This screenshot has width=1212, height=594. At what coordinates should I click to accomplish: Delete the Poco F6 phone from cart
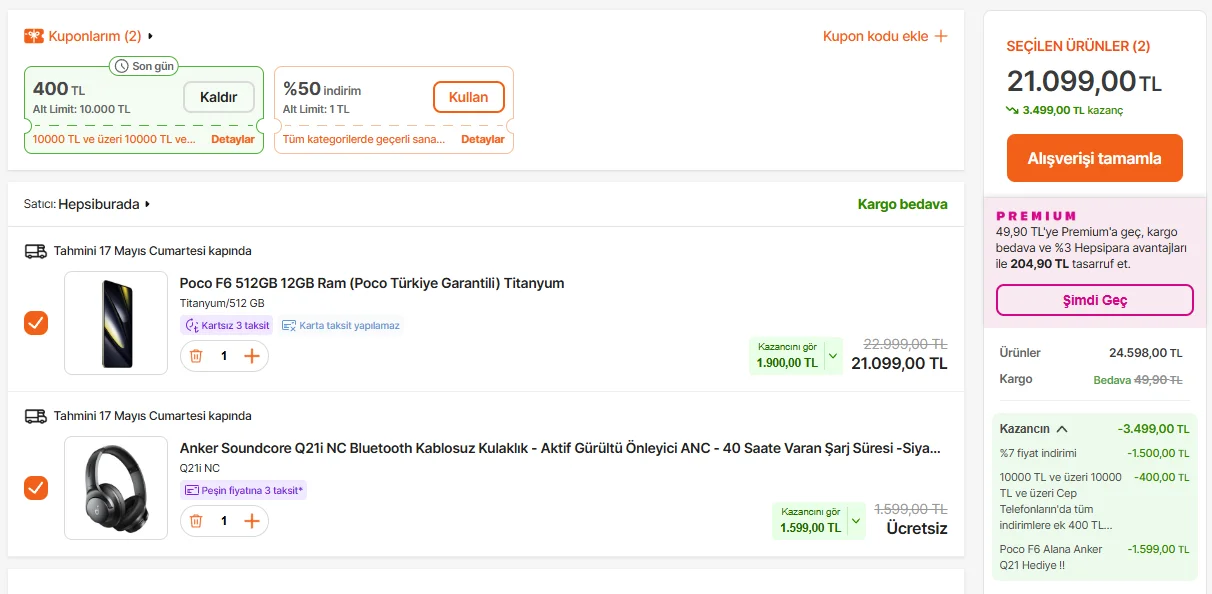coord(196,356)
